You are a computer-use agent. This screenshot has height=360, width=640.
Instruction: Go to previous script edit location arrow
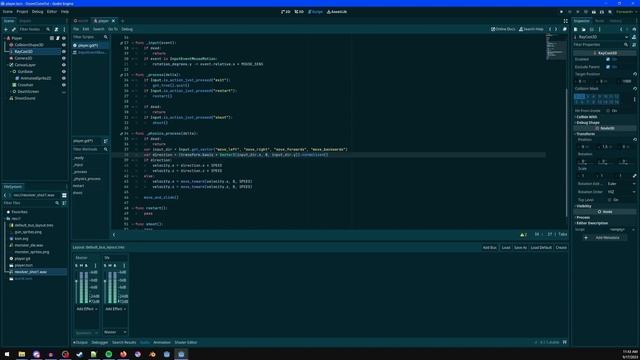click(550, 29)
